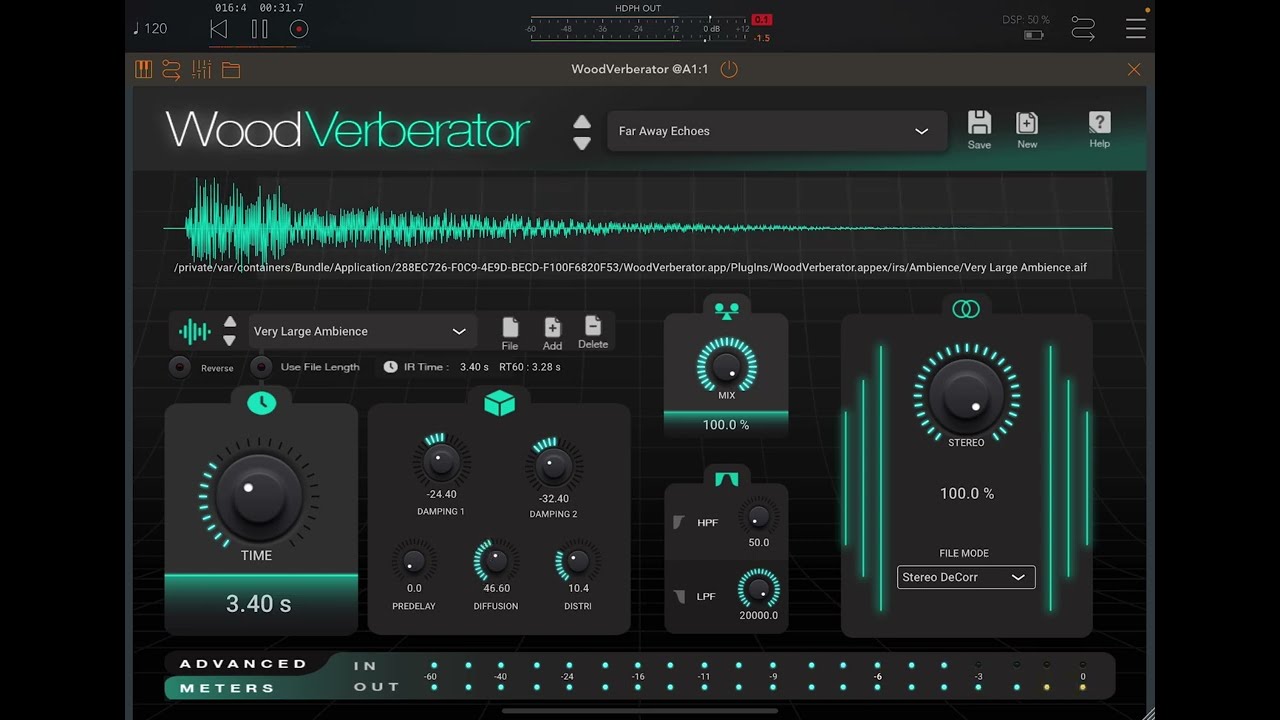Image resolution: width=1280 pixels, height=720 pixels.
Task: Load an IR with the File button
Action: tap(510, 333)
